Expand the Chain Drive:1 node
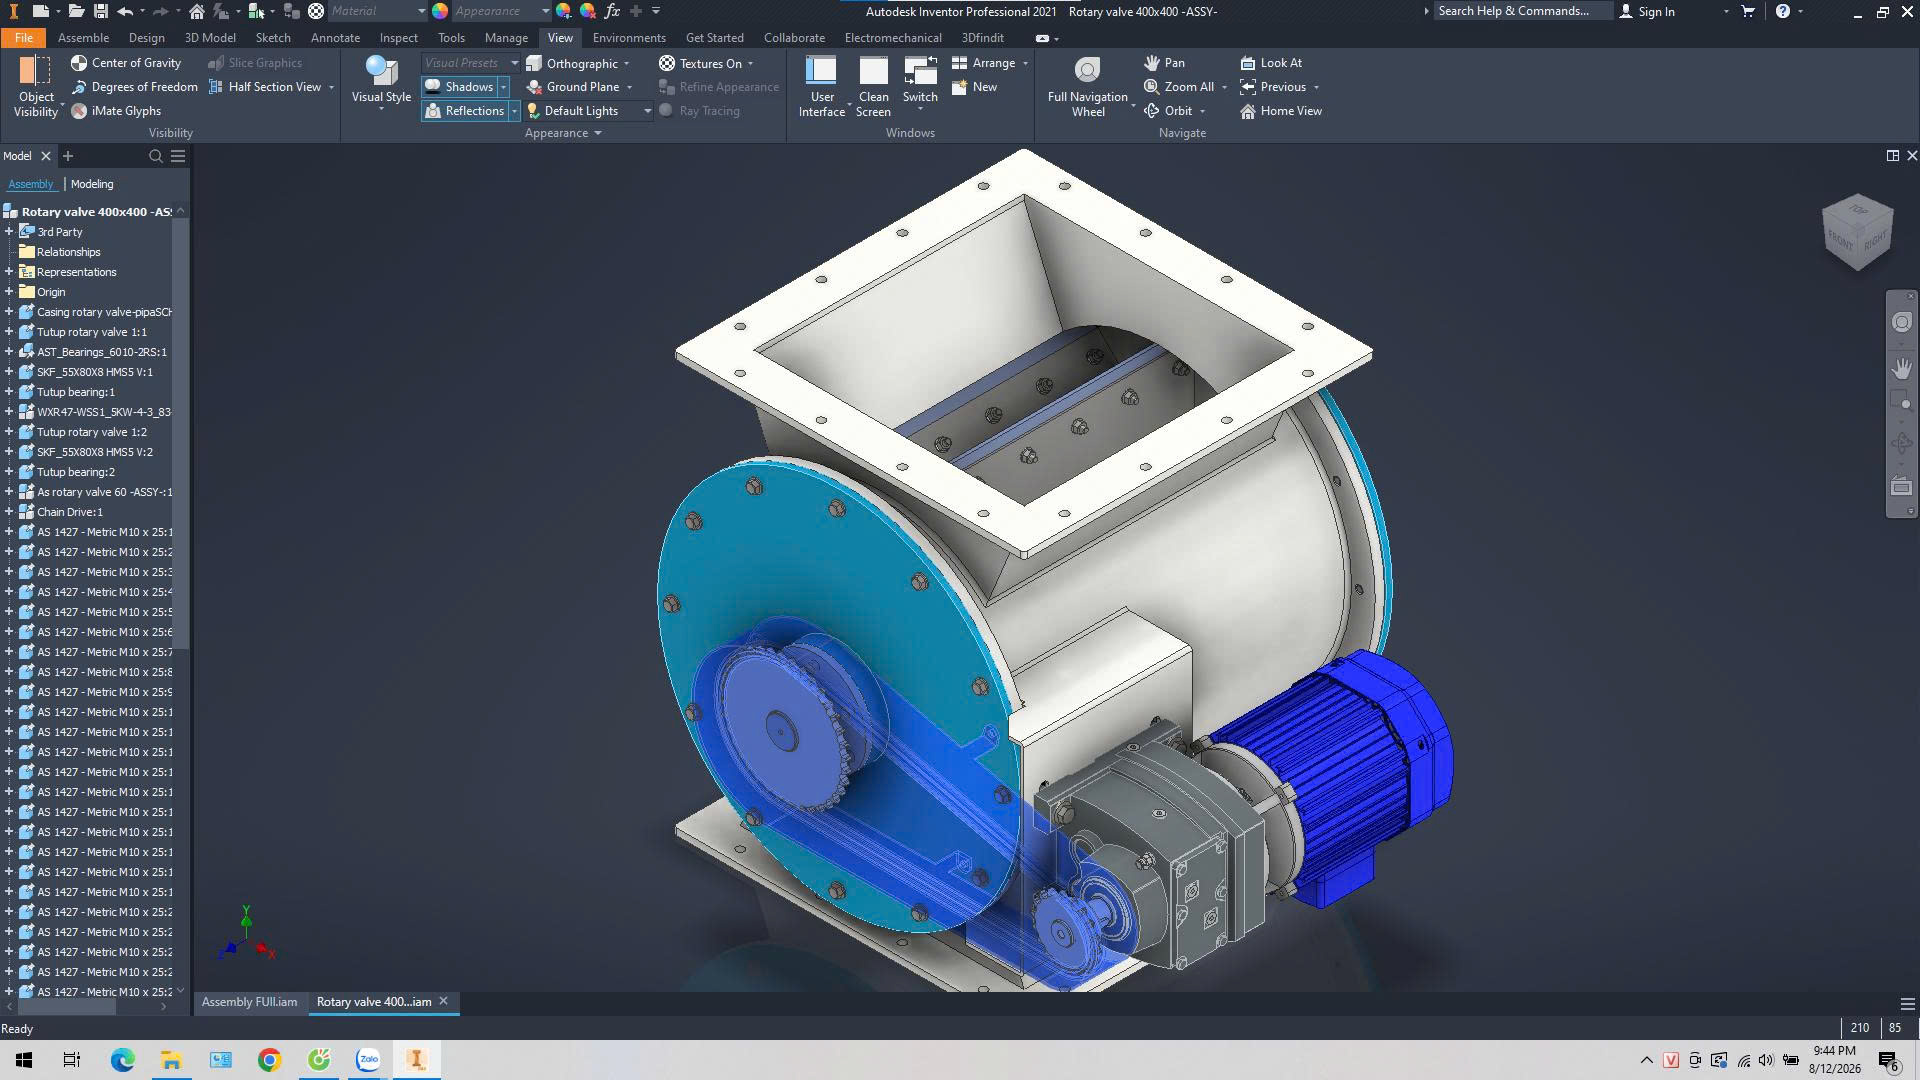 pos(9,512)
